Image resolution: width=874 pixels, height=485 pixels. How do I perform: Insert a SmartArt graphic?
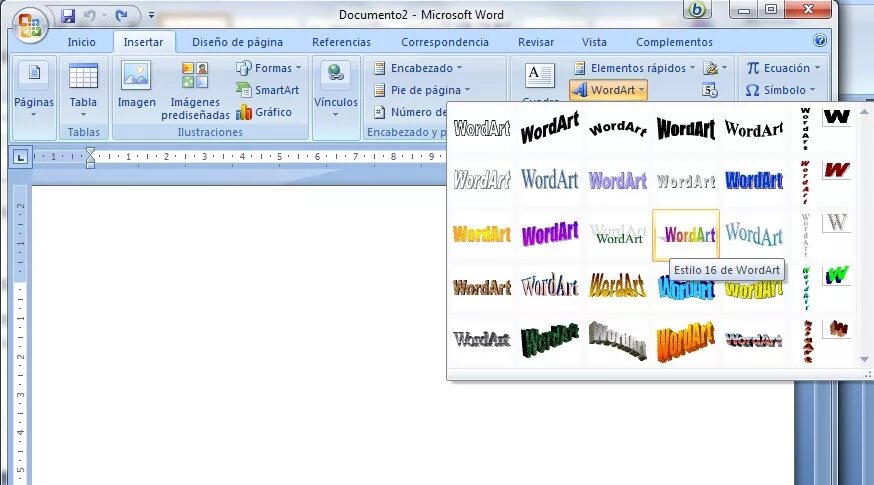click(x=268, y=90)
